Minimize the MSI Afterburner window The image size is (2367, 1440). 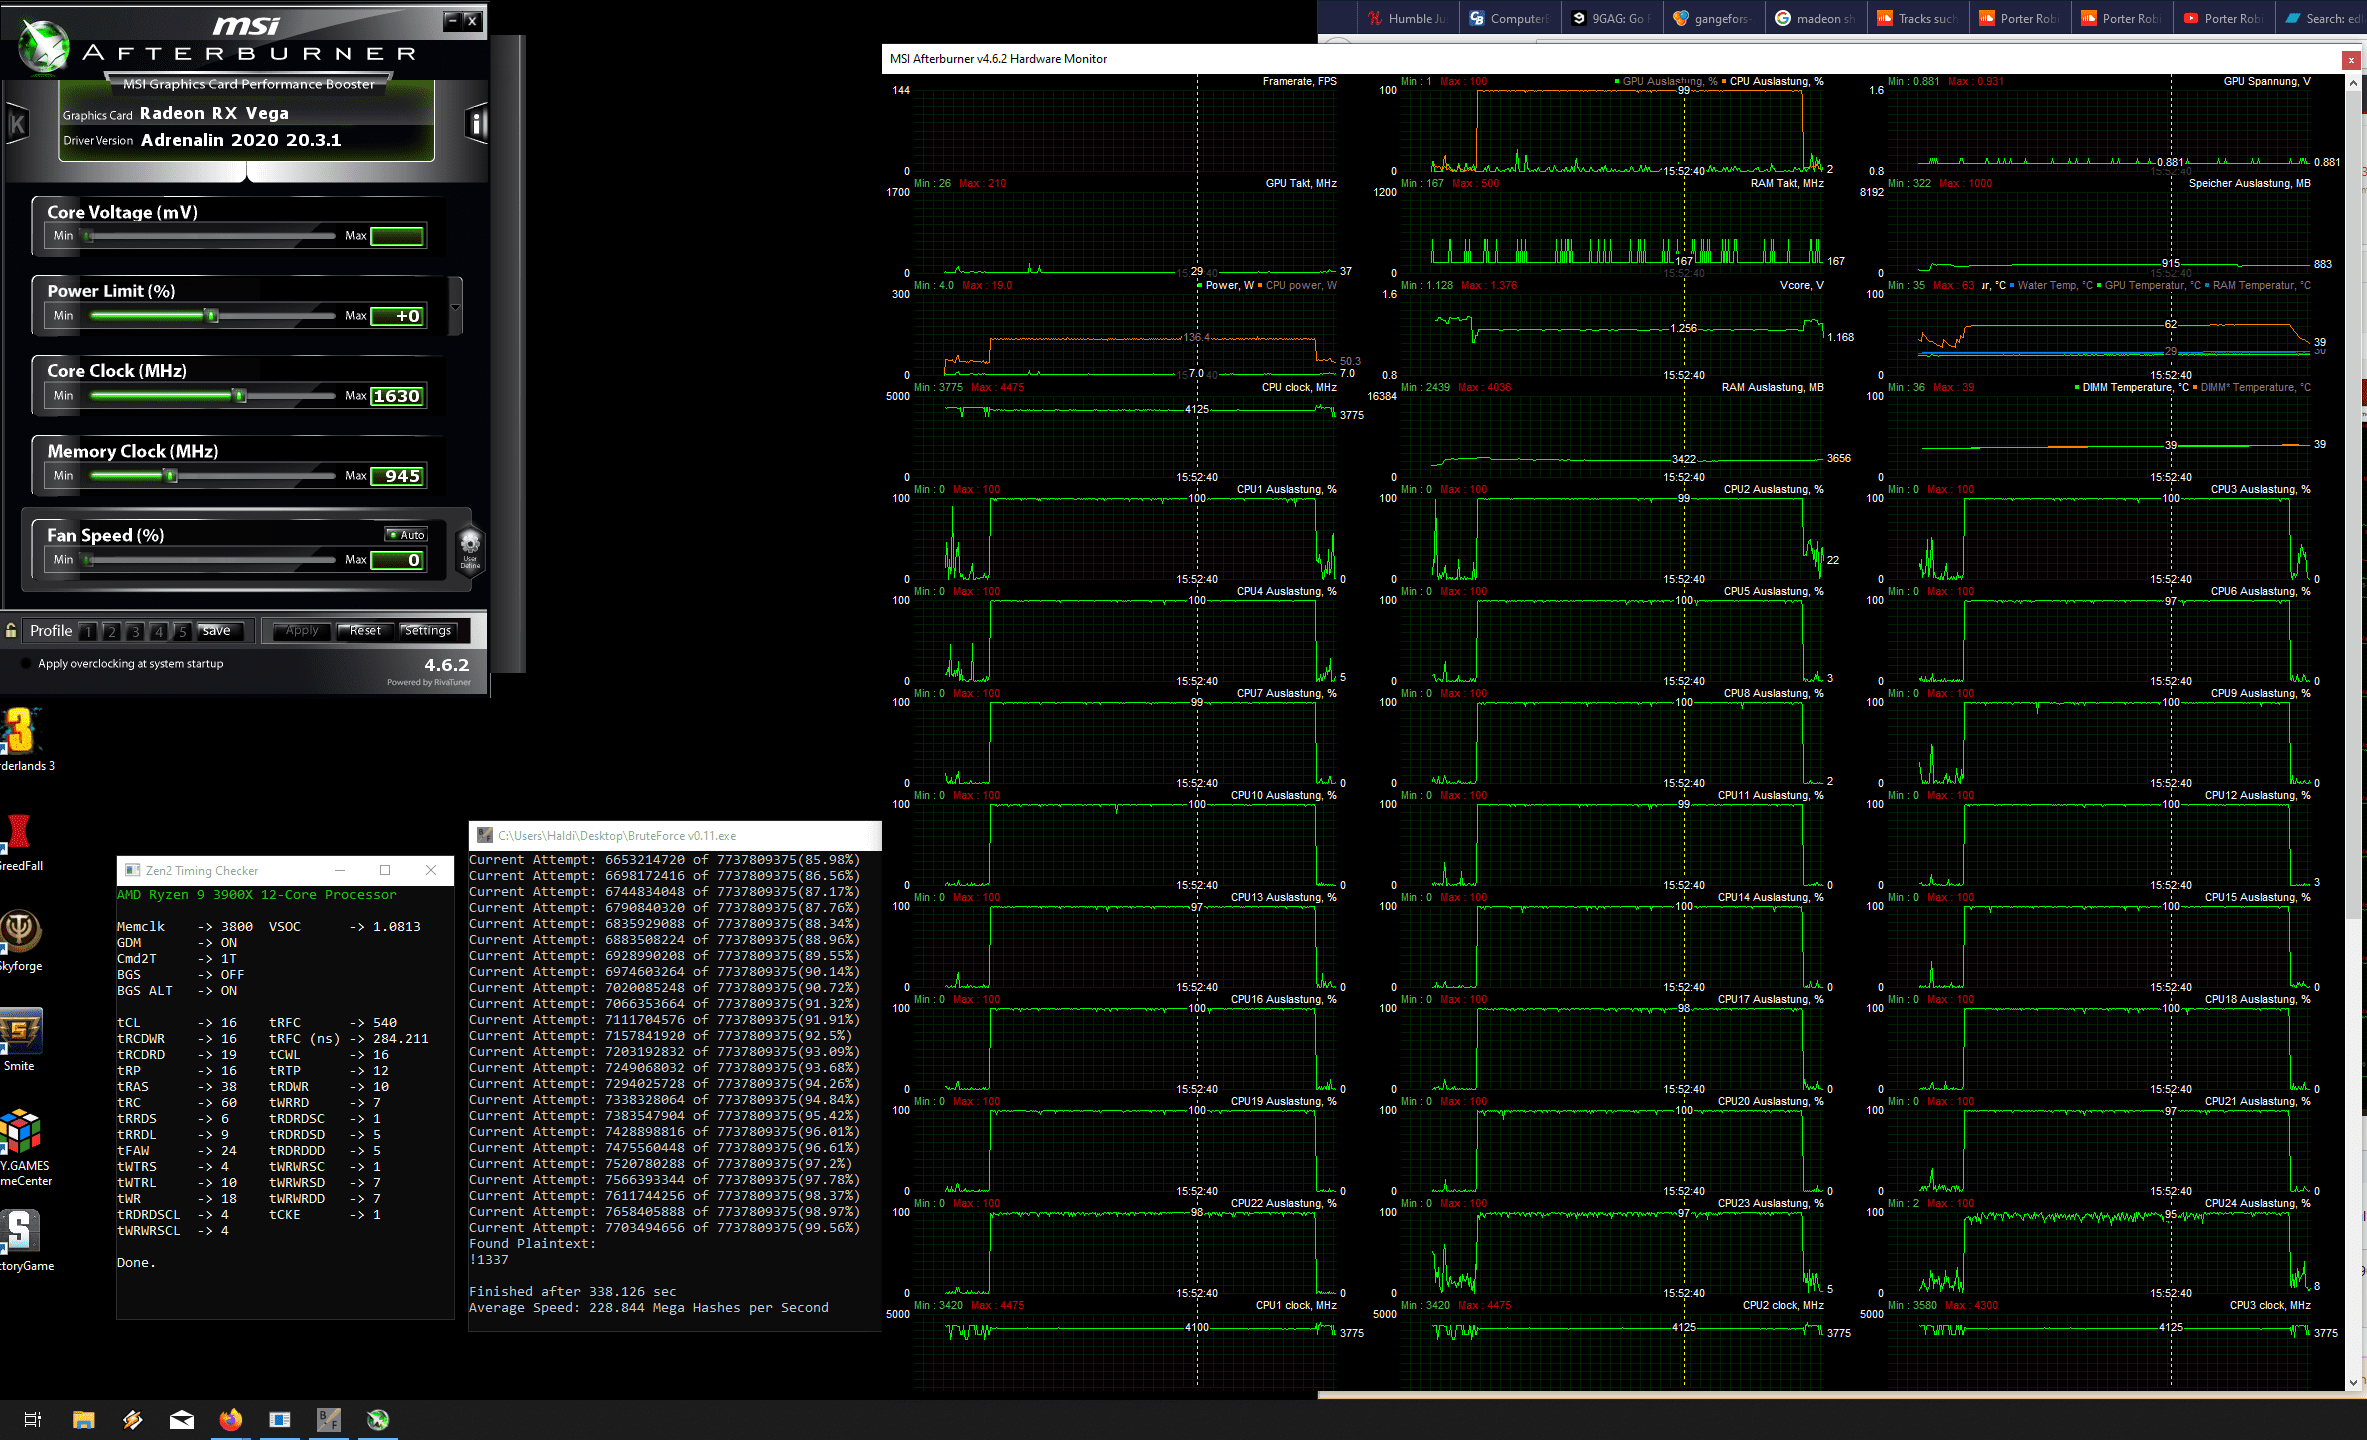coord(452,20)
